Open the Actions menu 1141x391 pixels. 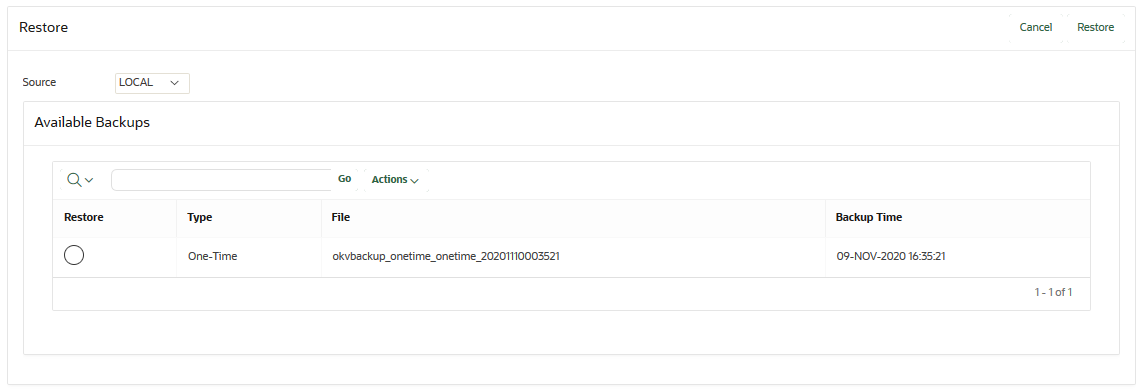pyautogui.click(x=395, y=180)
